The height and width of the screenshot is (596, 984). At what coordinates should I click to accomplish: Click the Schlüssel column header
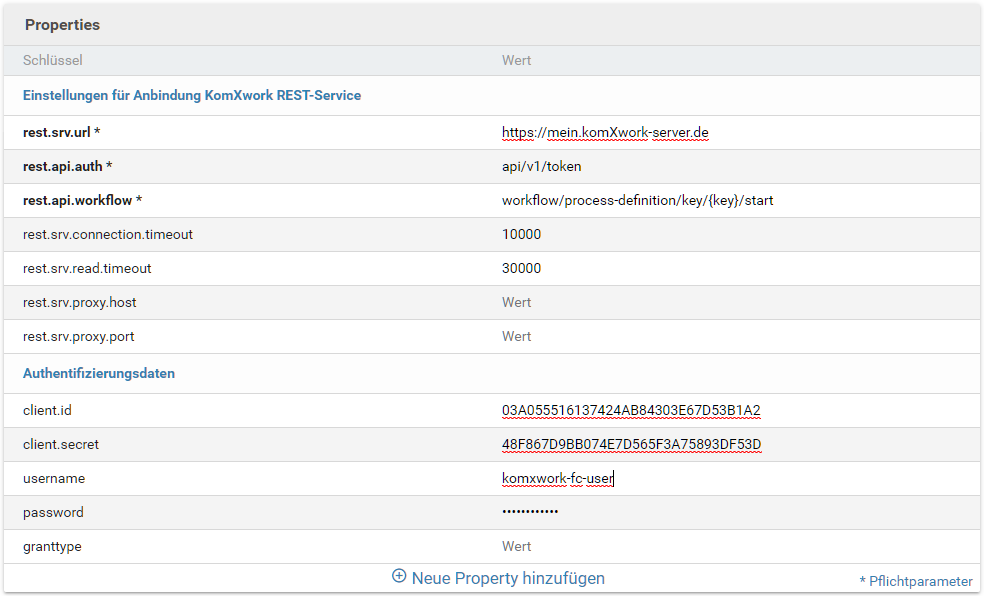[53, 61]
